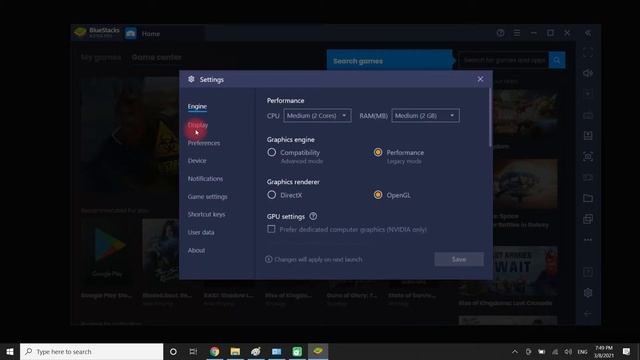Open GPU settings help icon
This screenshot has height=360, width=640.
(313, 216)
